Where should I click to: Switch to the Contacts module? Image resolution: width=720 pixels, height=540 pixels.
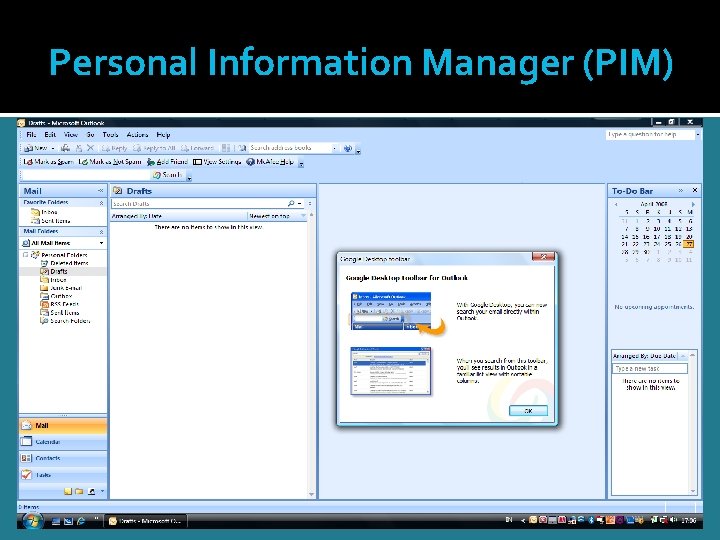[63, 458]
